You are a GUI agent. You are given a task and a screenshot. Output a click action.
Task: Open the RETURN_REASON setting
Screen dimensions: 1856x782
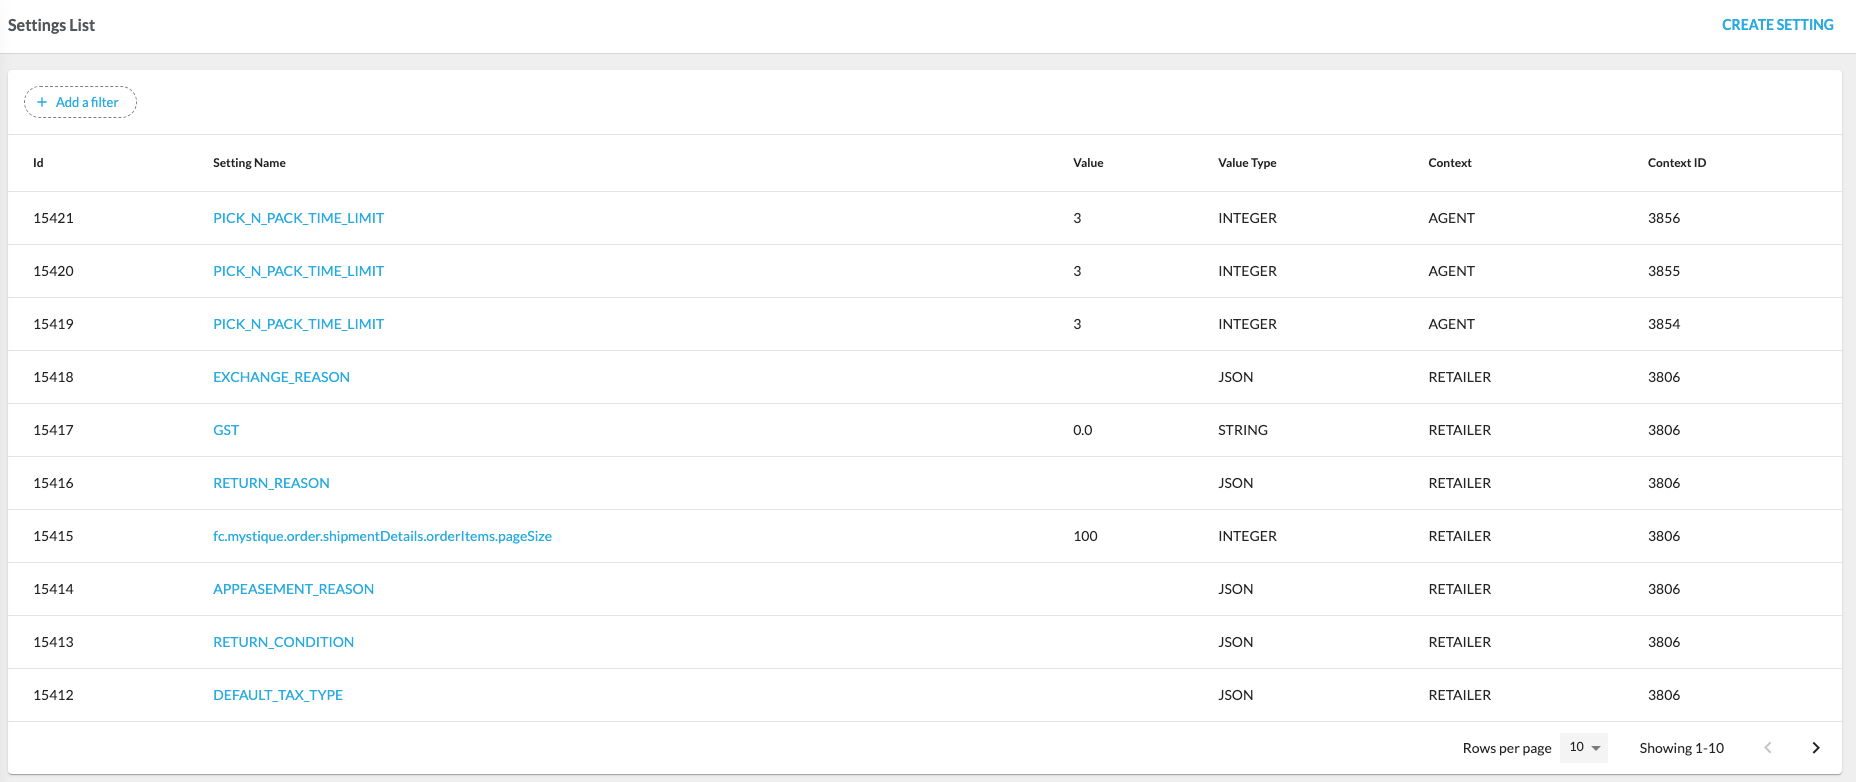click(x=271, y=483)
